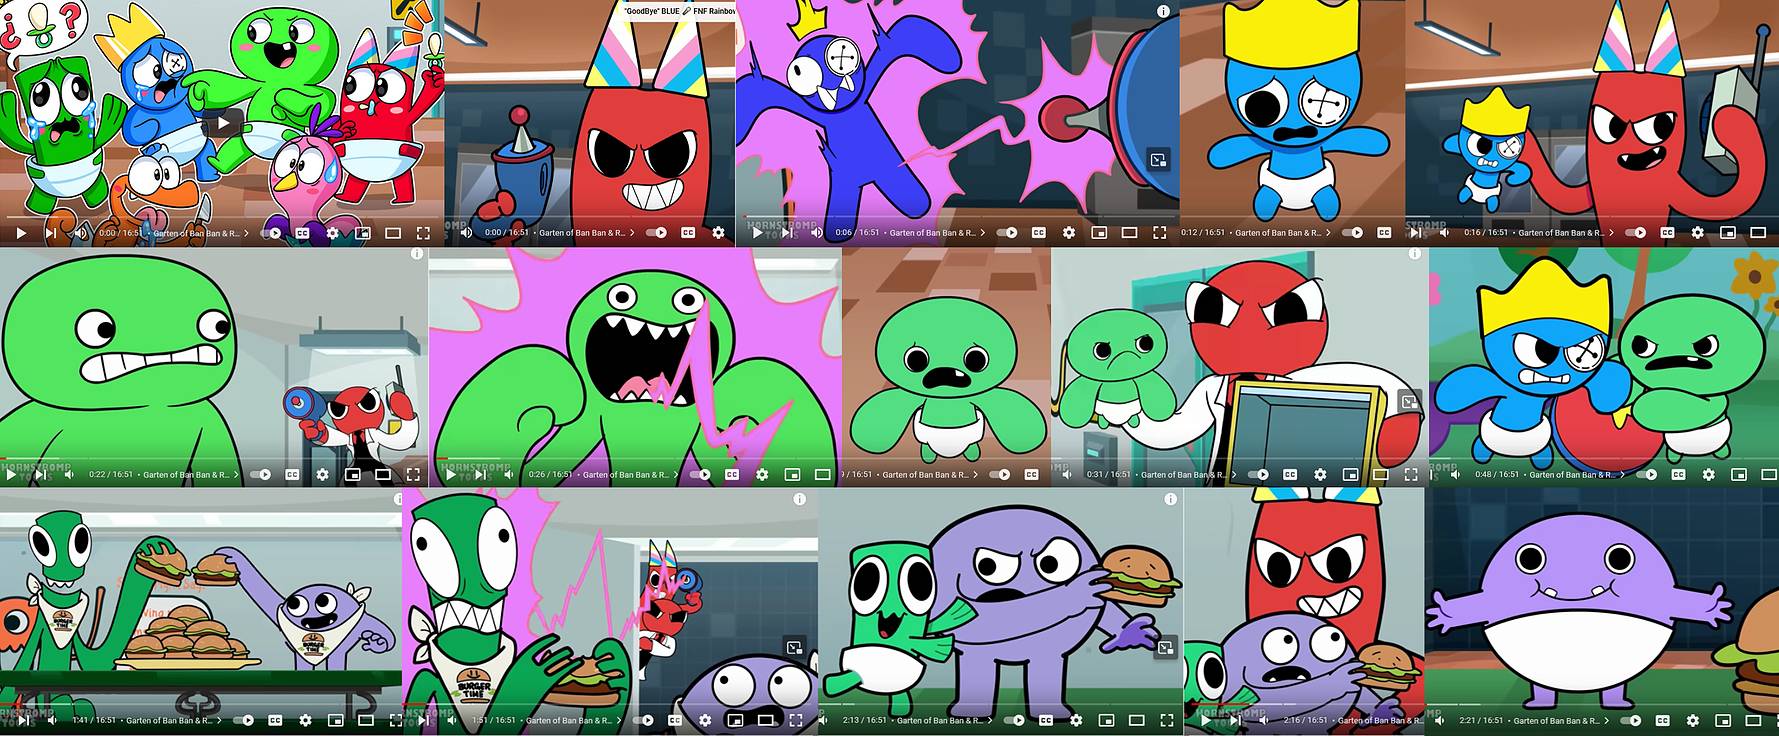
Task: Open miniplayer in the 2:21 frame
Action: click(1724, 720)
